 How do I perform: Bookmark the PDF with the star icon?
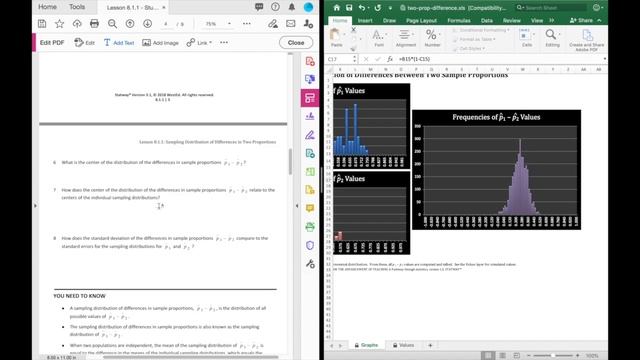[x=60, y=24]
